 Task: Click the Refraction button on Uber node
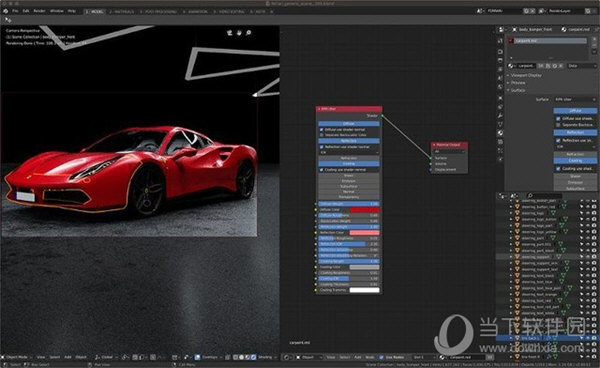pyautogui.click(x=349, y=158)
